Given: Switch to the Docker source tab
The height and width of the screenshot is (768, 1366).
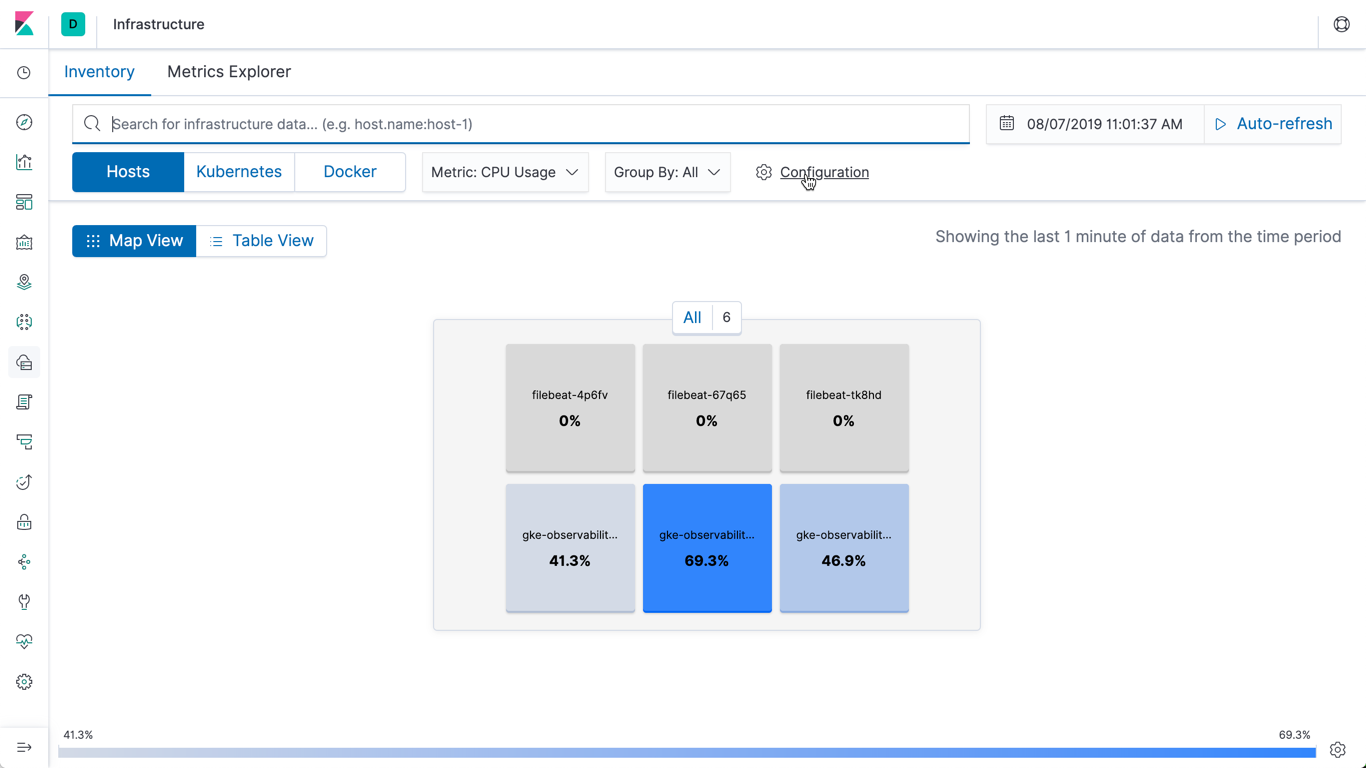Looking at the screenshot, I should (x=349, y=171).
